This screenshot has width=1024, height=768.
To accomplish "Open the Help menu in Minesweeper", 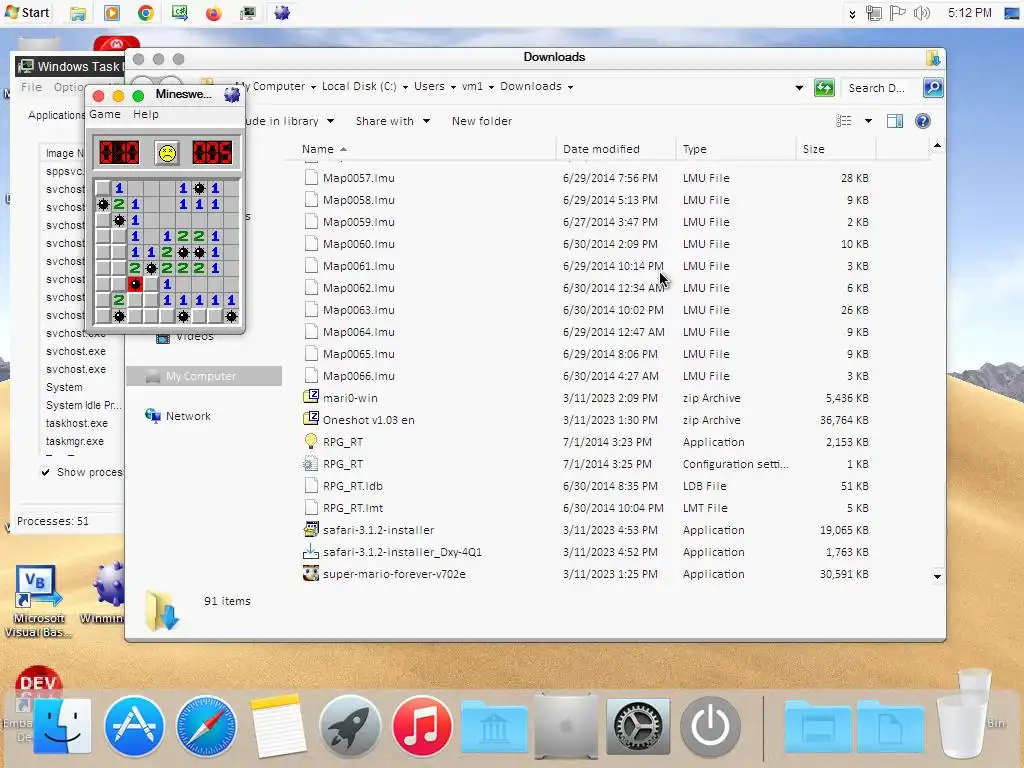I will (x=146, y=114).
